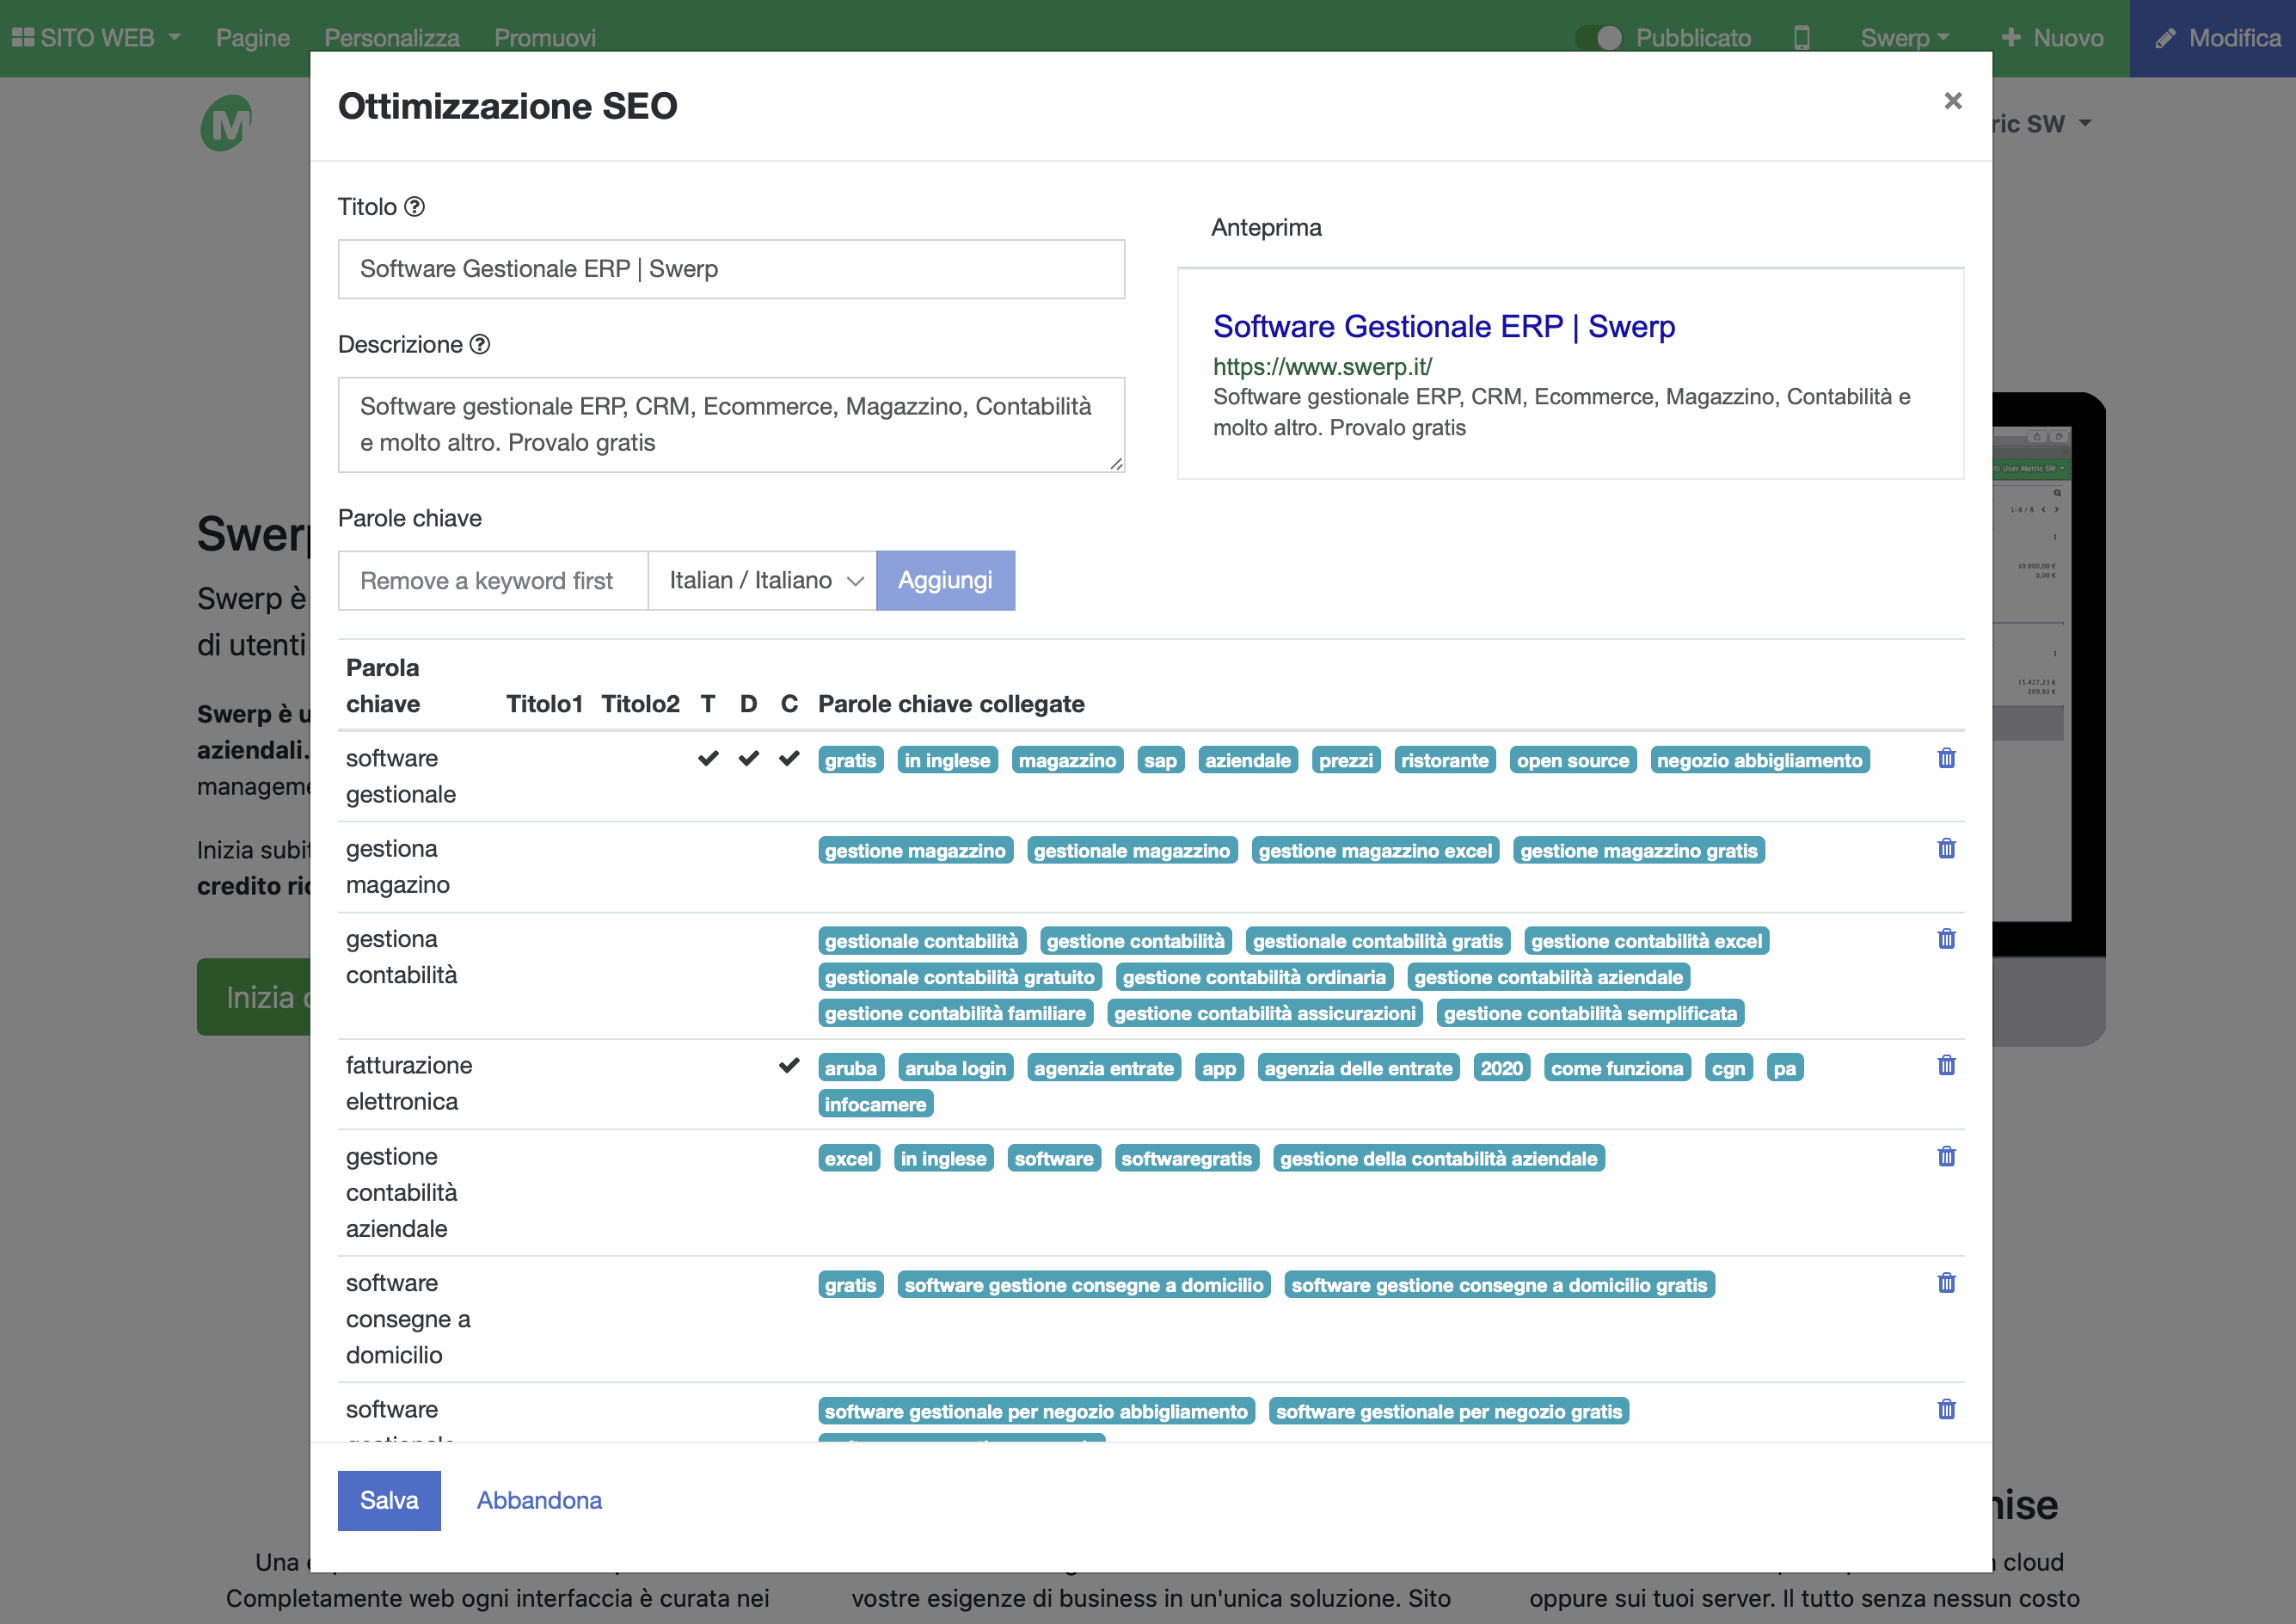Open the SITO WEB apps menu

pos(96,38)
